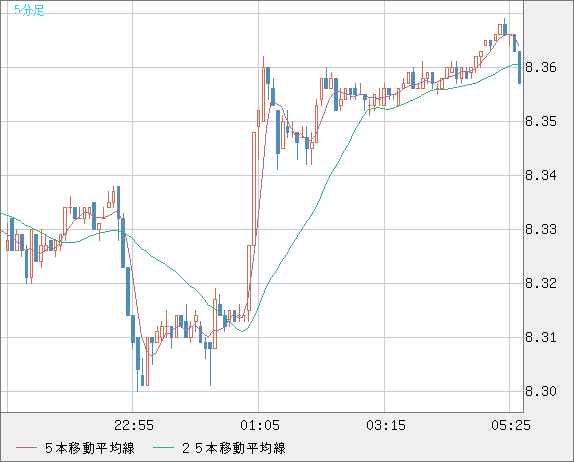The height and width of the screenshot is (462, 574).
Task: Click the 8.33 price axis label
Action: coord(541,230)
